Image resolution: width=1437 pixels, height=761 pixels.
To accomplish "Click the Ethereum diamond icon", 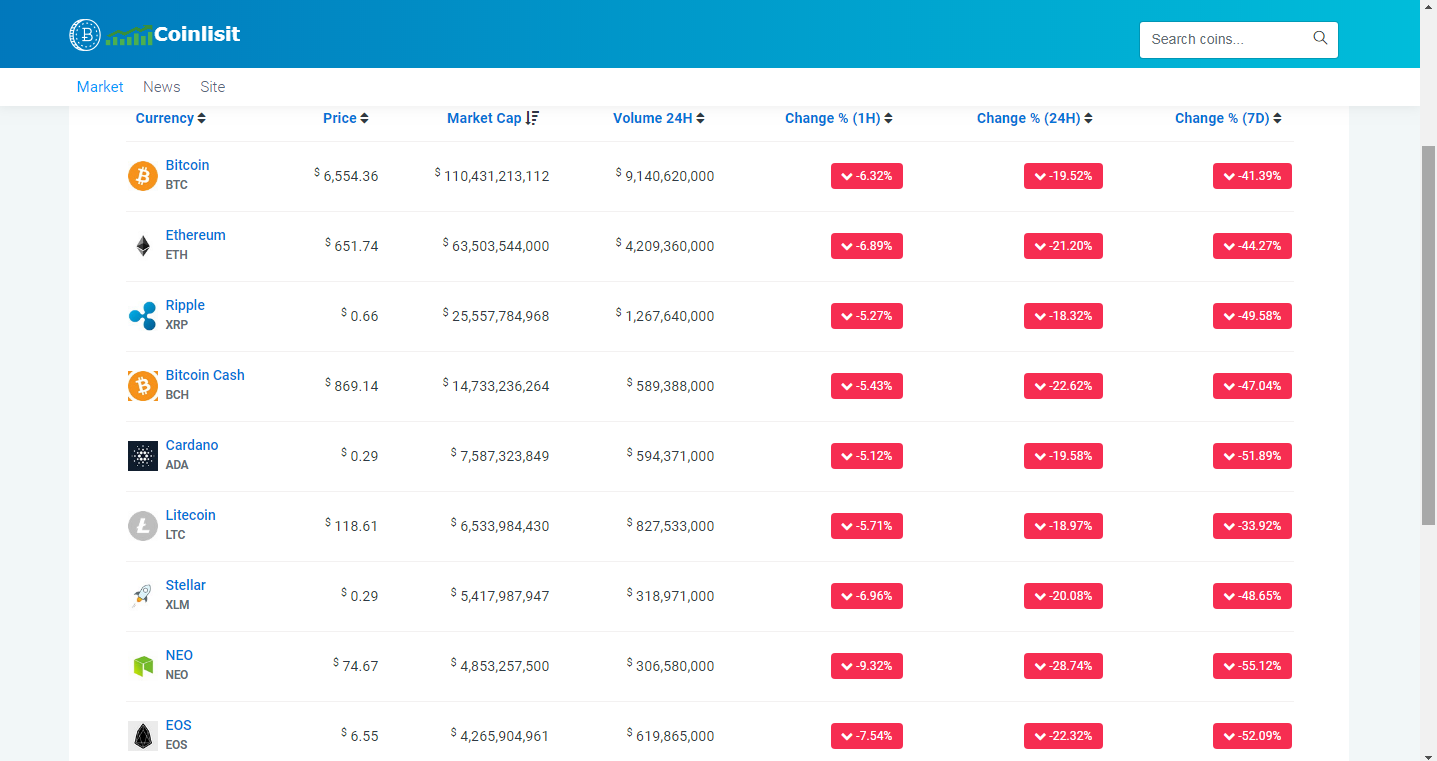I will click(143, 246).
